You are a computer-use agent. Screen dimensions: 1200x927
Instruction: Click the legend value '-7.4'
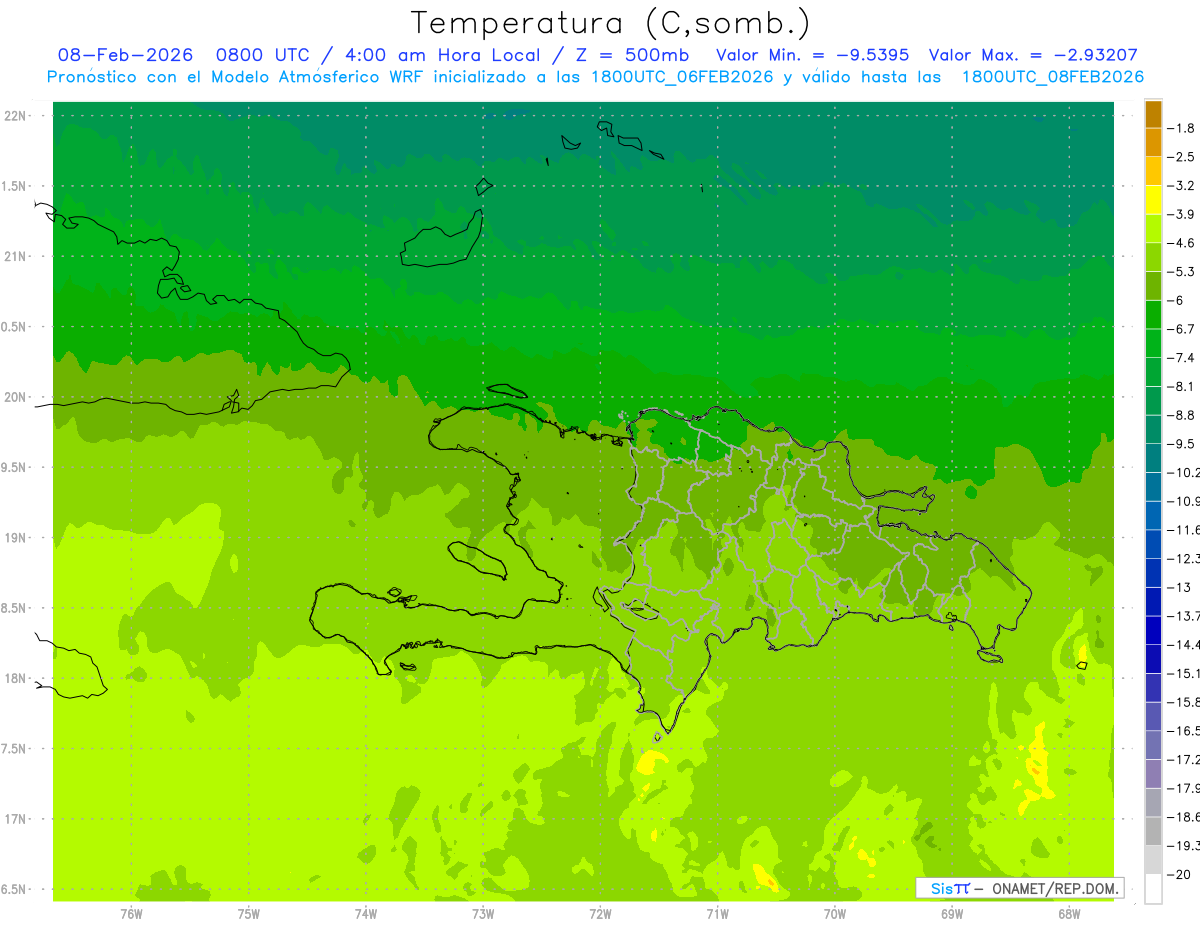tap(1182, 358)
